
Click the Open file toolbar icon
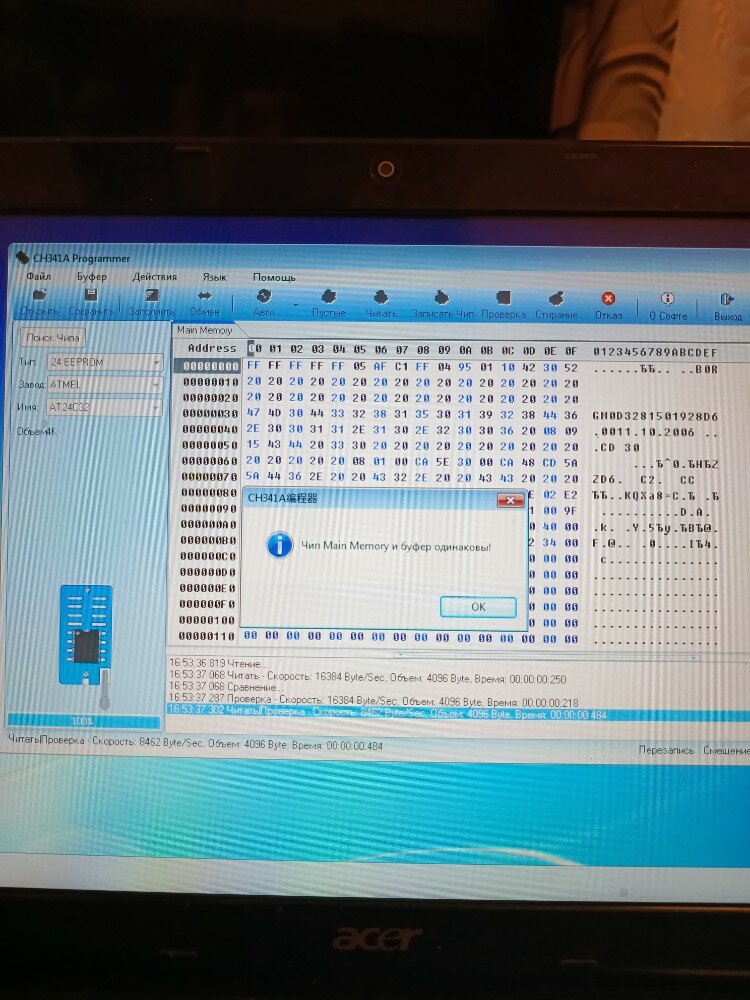point(40,295)
